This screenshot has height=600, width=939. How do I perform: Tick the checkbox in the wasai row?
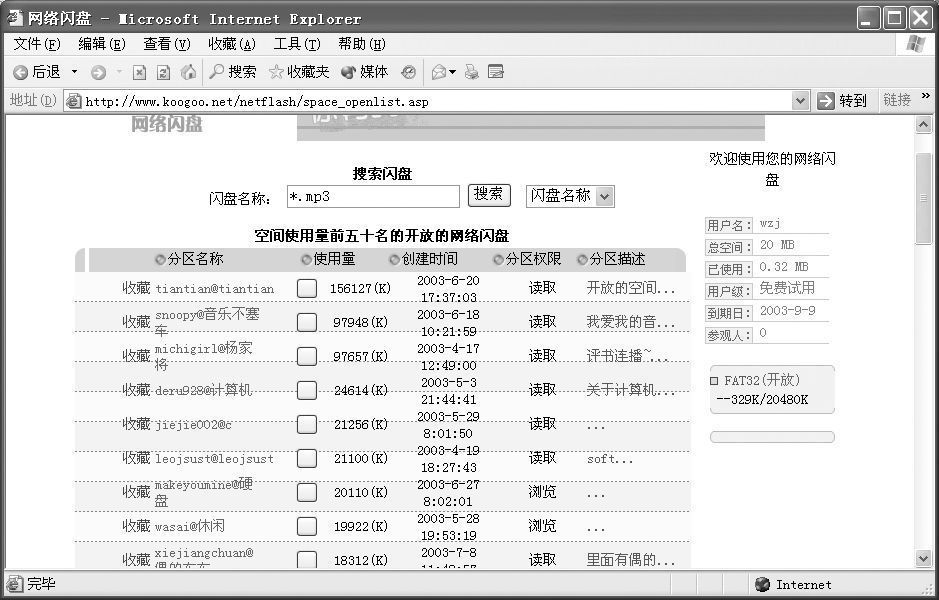tap(307, 526)
